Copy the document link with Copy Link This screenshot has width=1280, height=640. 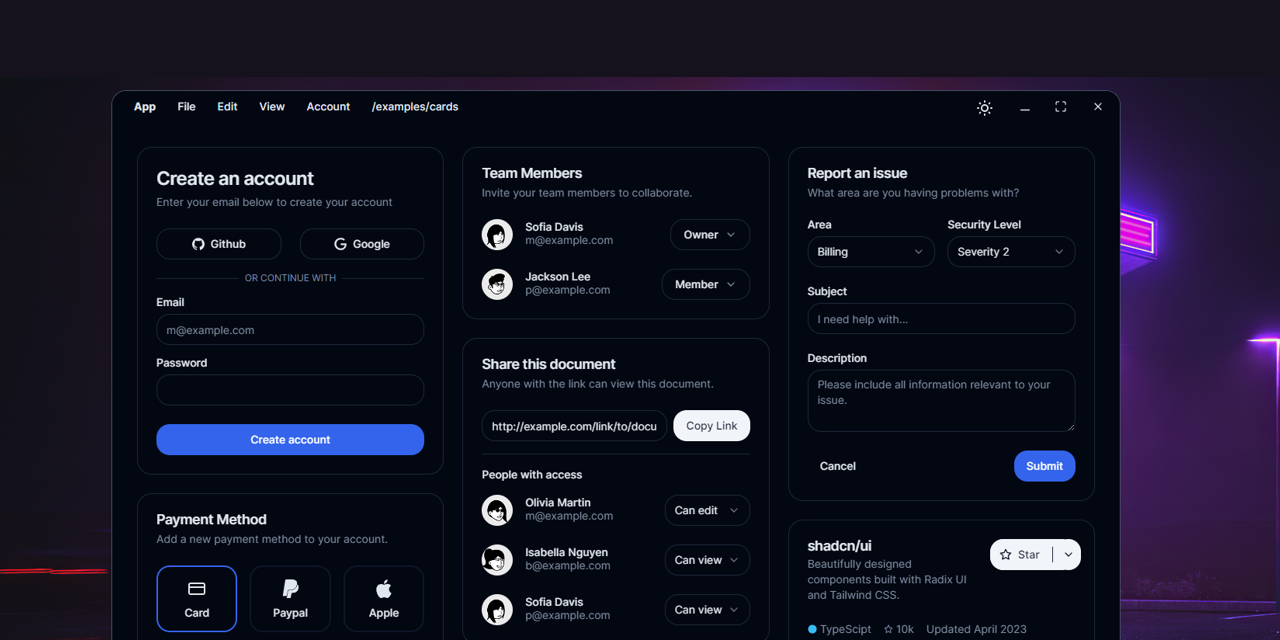pyautogui.click(x=711, y=425)
